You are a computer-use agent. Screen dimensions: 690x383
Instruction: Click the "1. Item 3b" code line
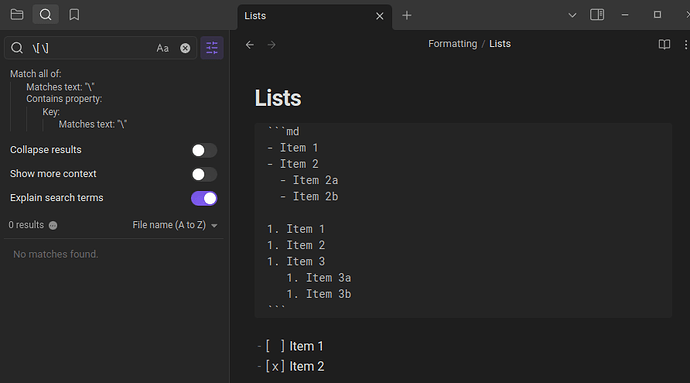coord(319,294)
